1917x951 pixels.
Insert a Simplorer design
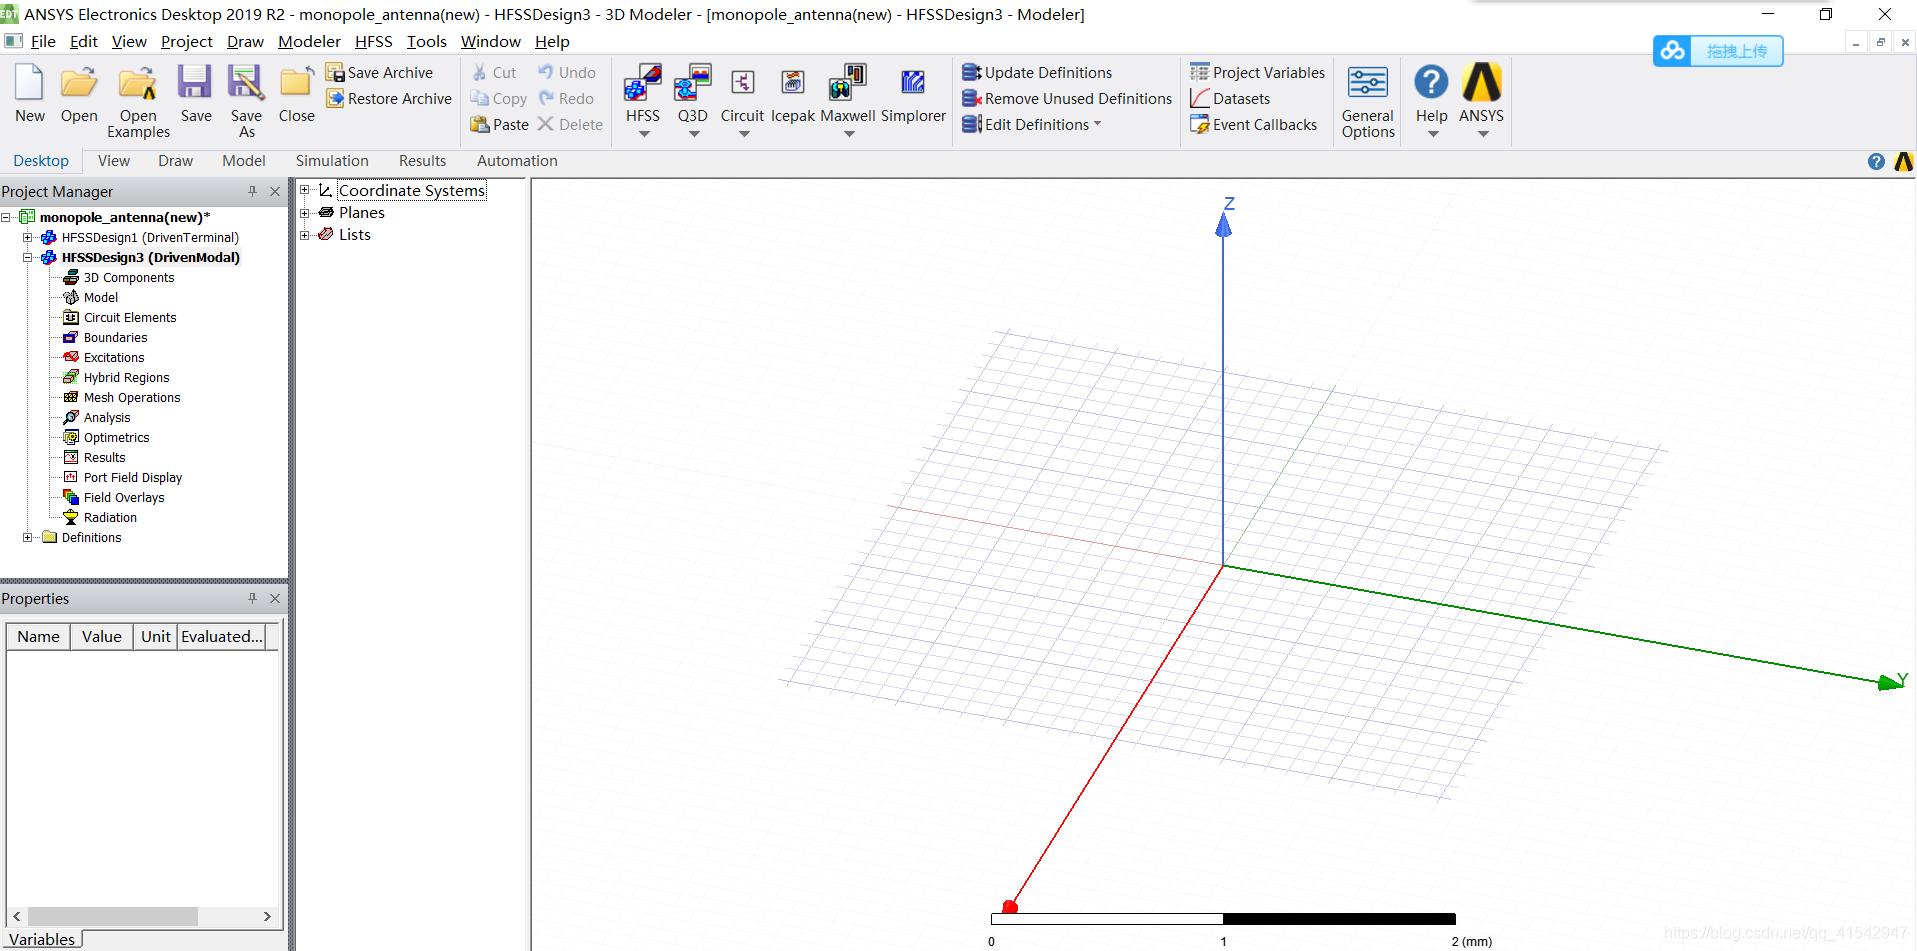[913, 83]
